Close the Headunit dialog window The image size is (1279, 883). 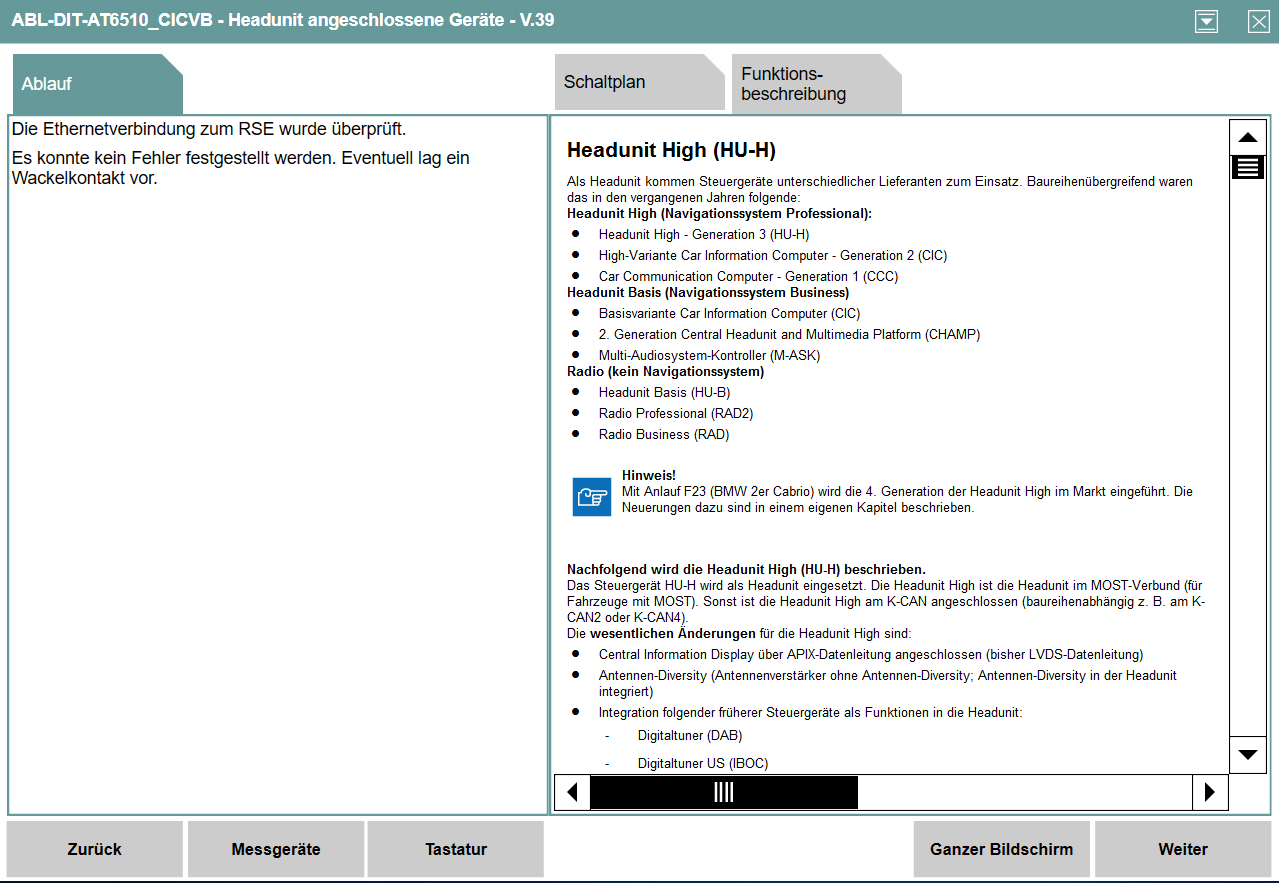click(x=1258, y=21)
